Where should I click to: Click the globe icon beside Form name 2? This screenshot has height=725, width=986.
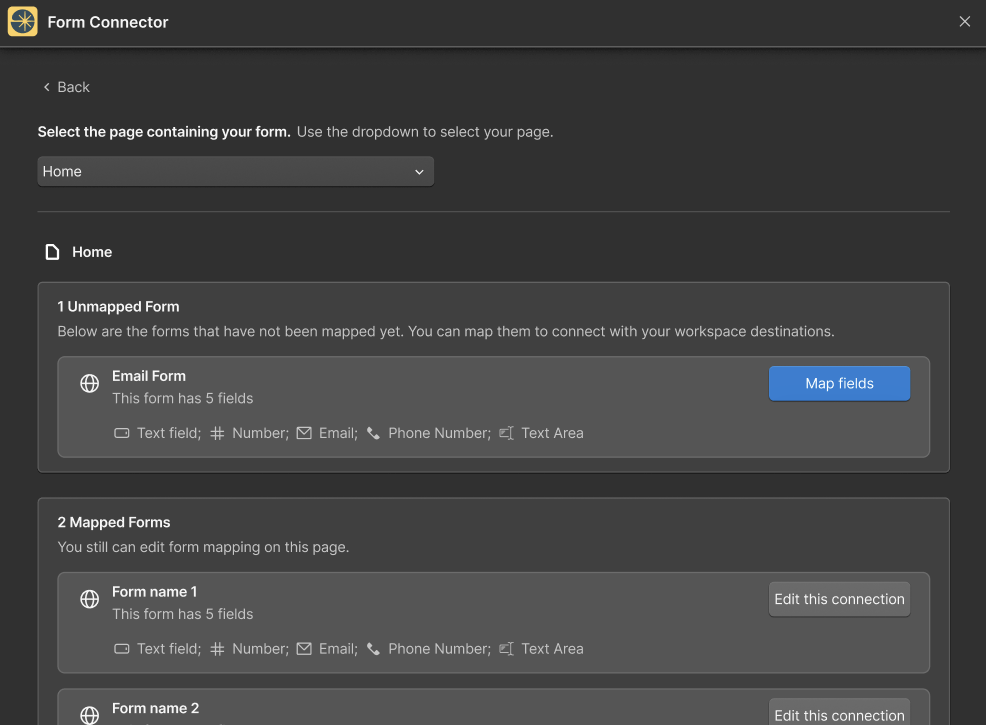[x=90, y=714]
